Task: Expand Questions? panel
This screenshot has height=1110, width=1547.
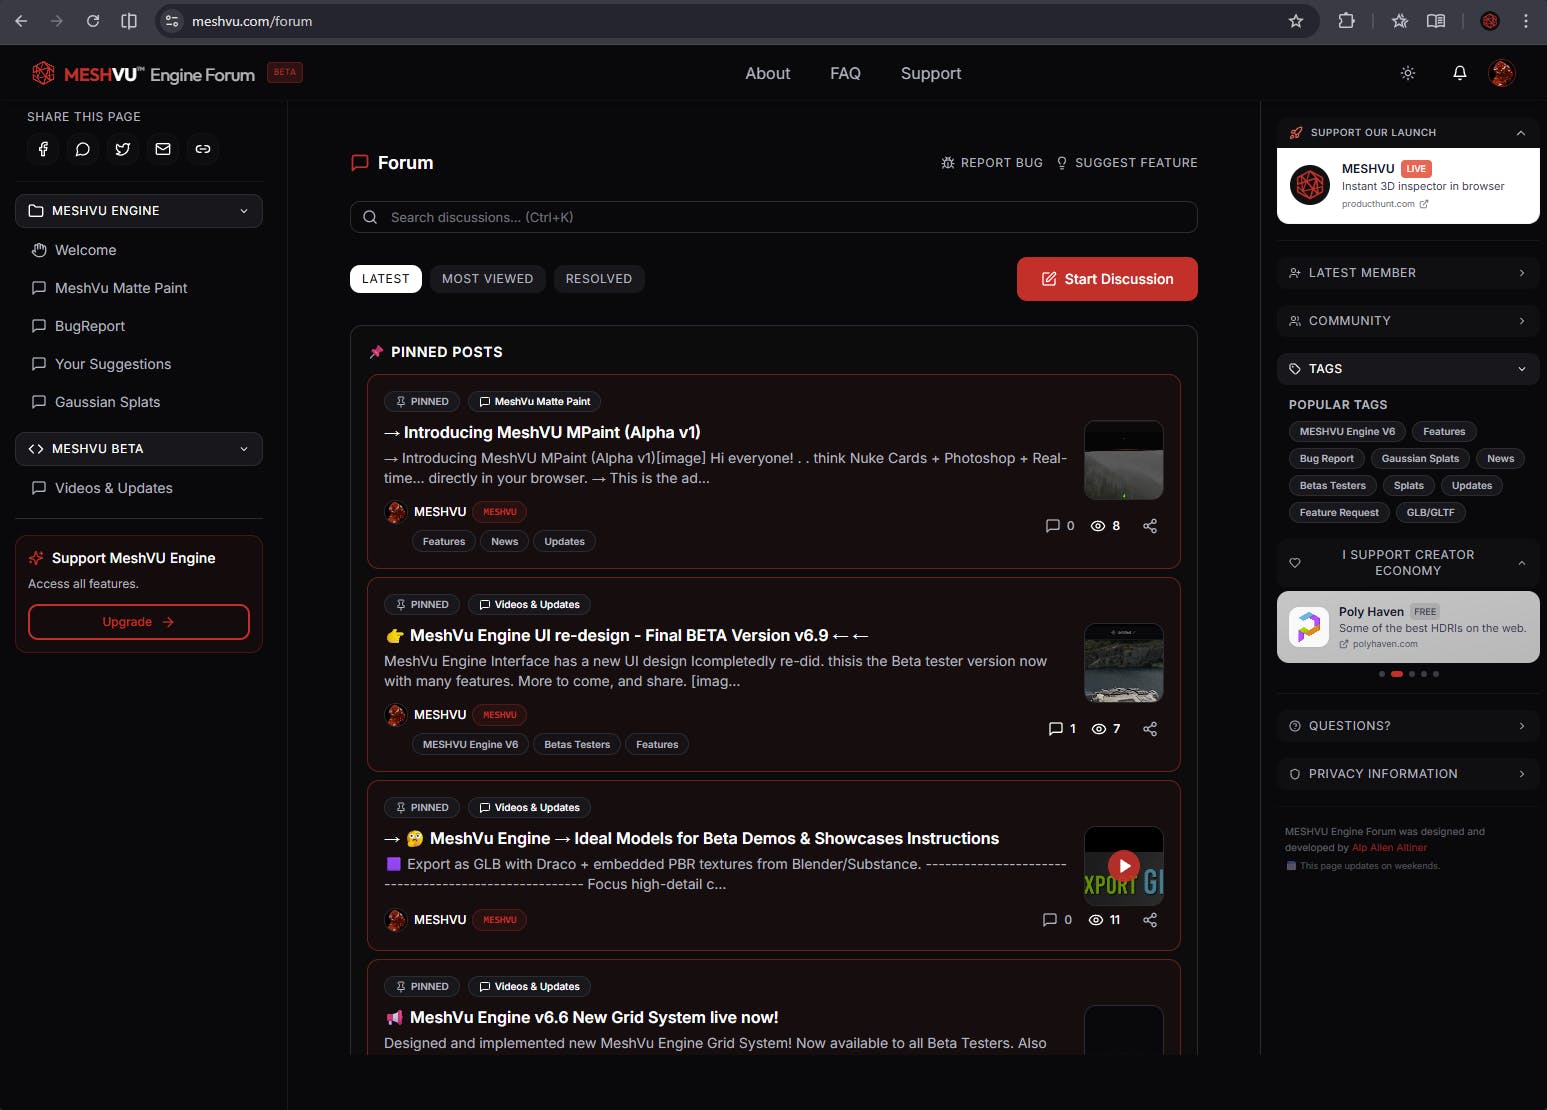Action: [1408, 726]
